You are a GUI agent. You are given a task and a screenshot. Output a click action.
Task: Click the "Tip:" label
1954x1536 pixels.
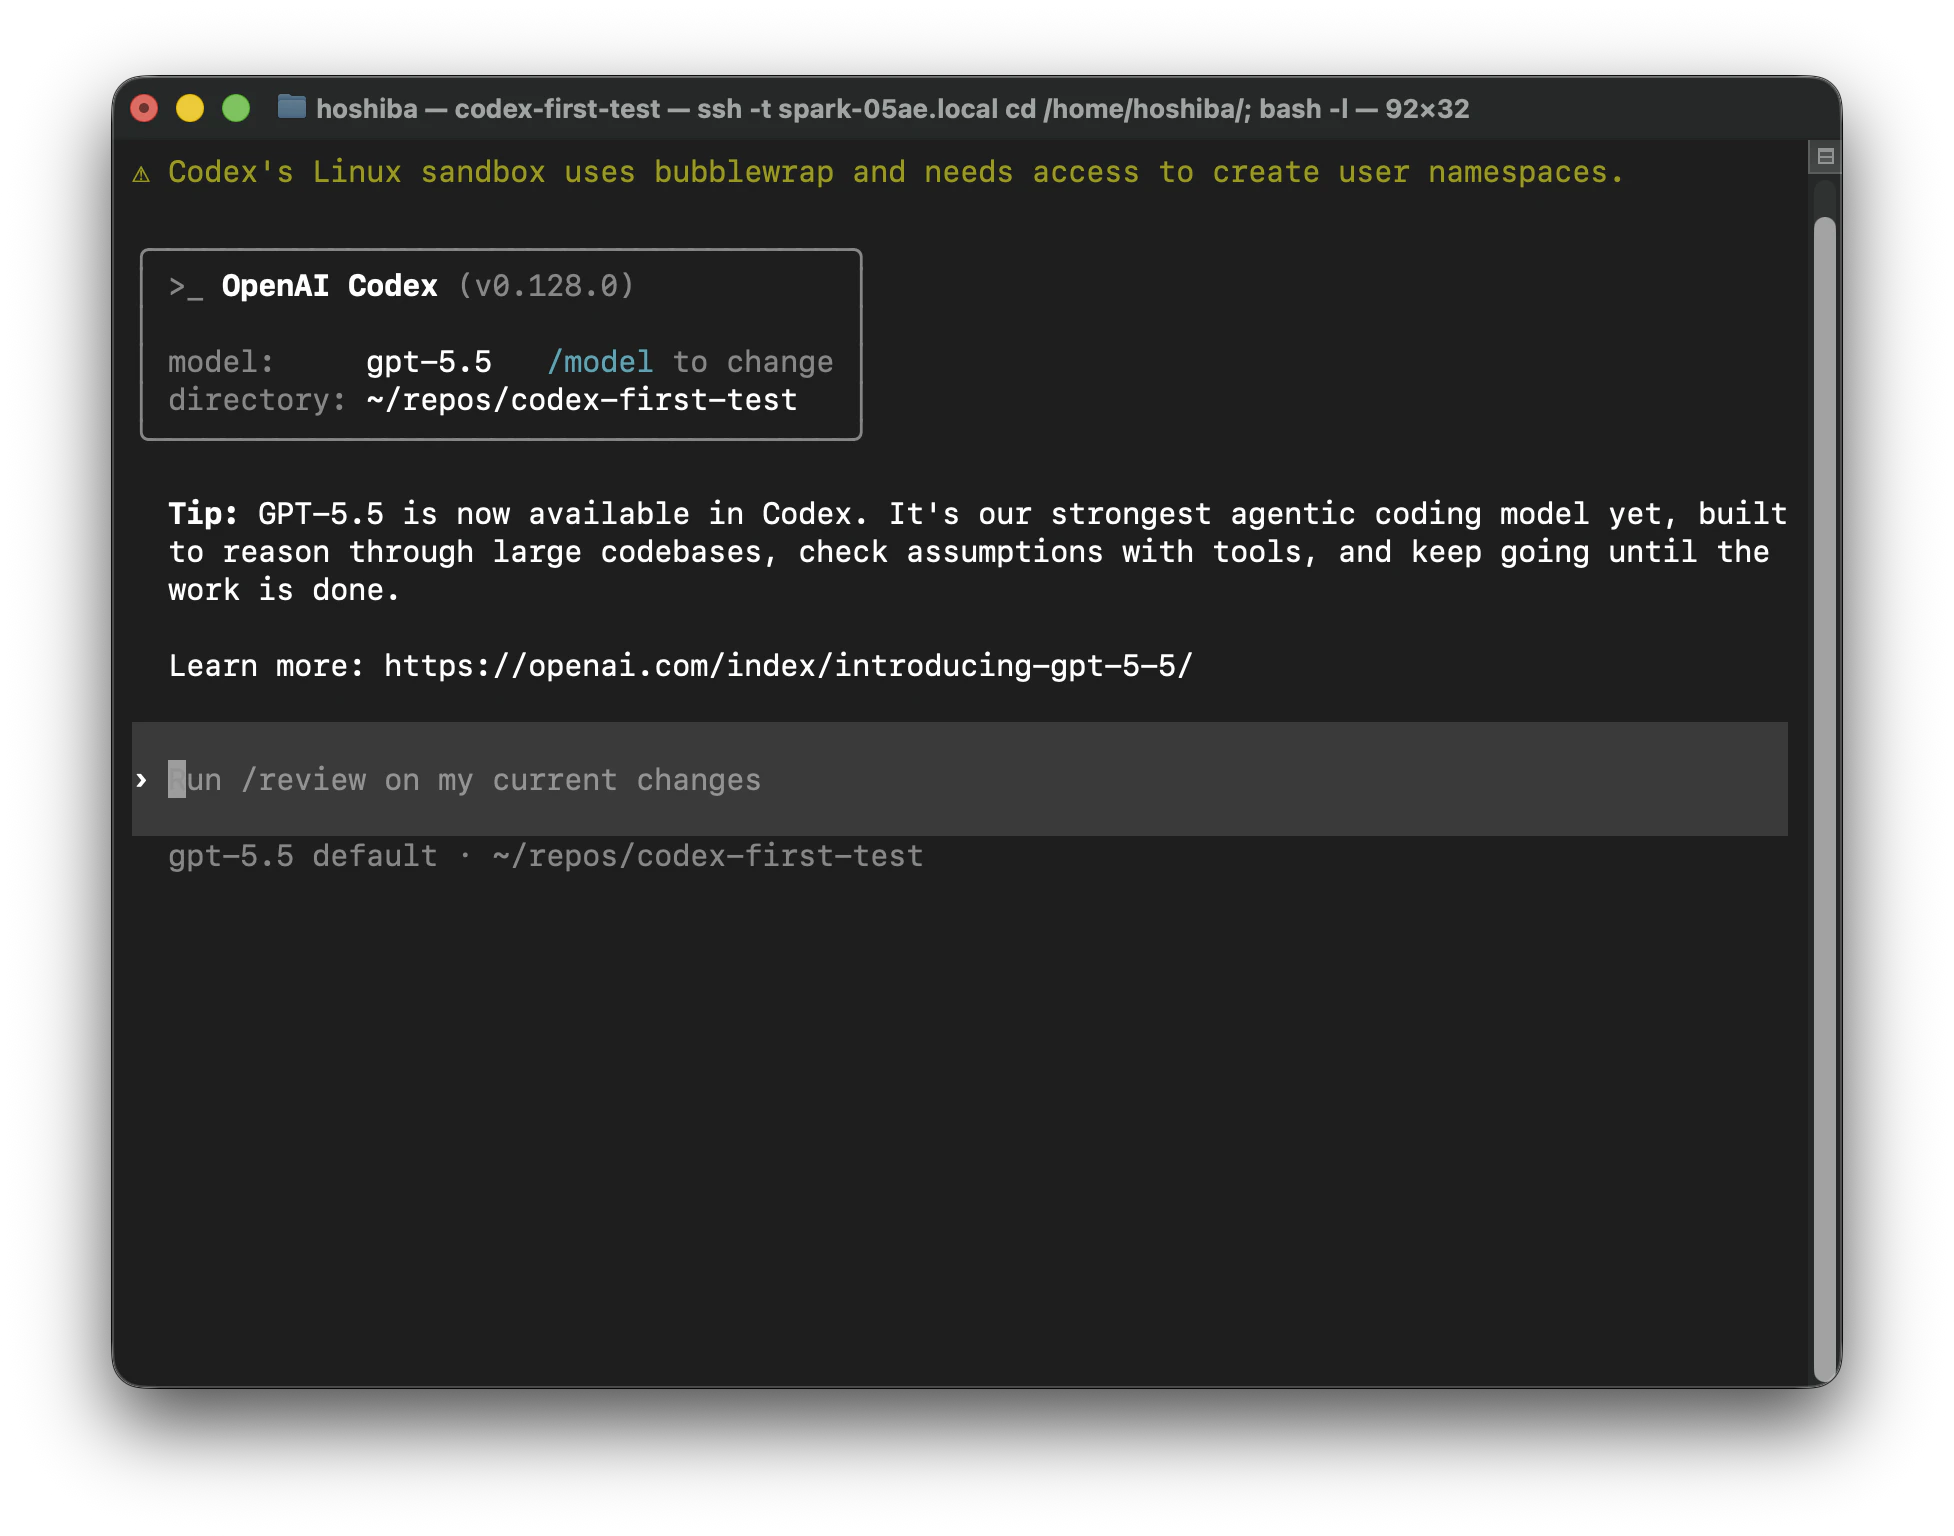pos(203,514)
